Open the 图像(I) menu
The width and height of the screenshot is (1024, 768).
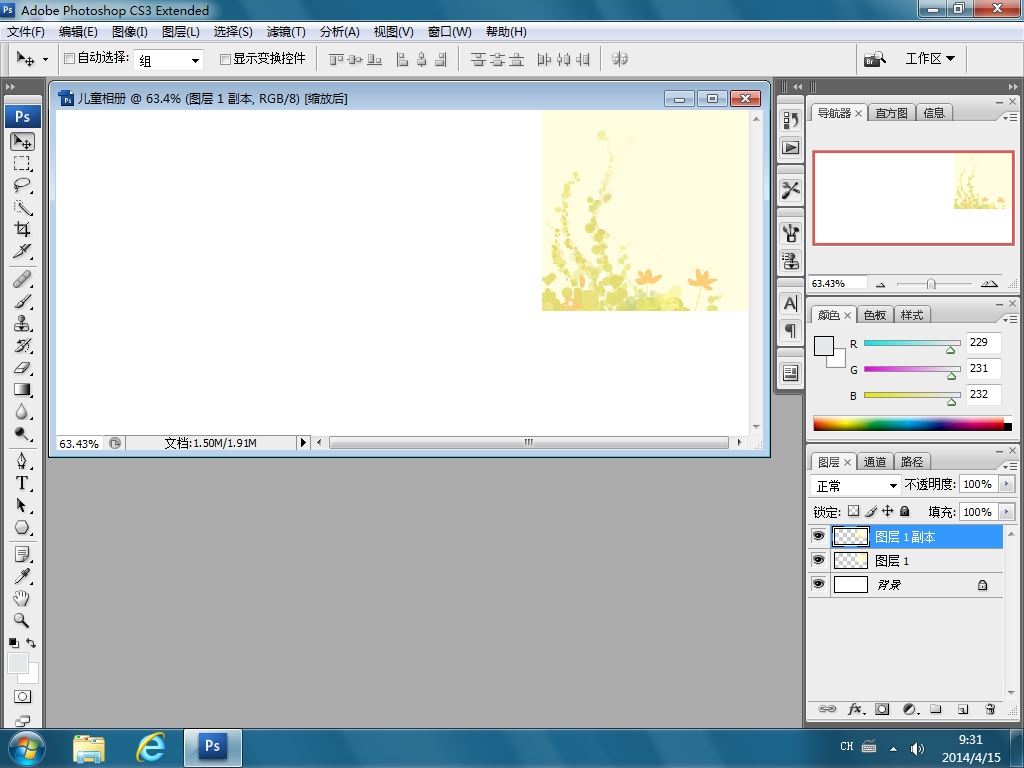(x=130, y=32)
